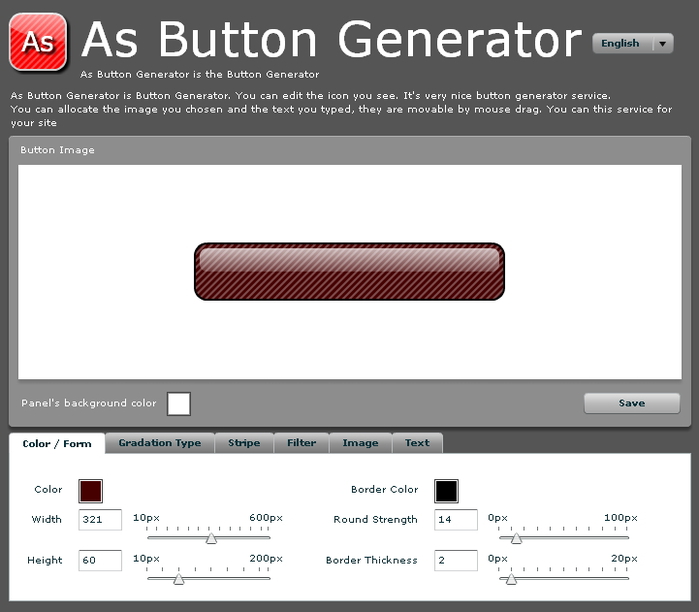Go to the Text tab

417,443
